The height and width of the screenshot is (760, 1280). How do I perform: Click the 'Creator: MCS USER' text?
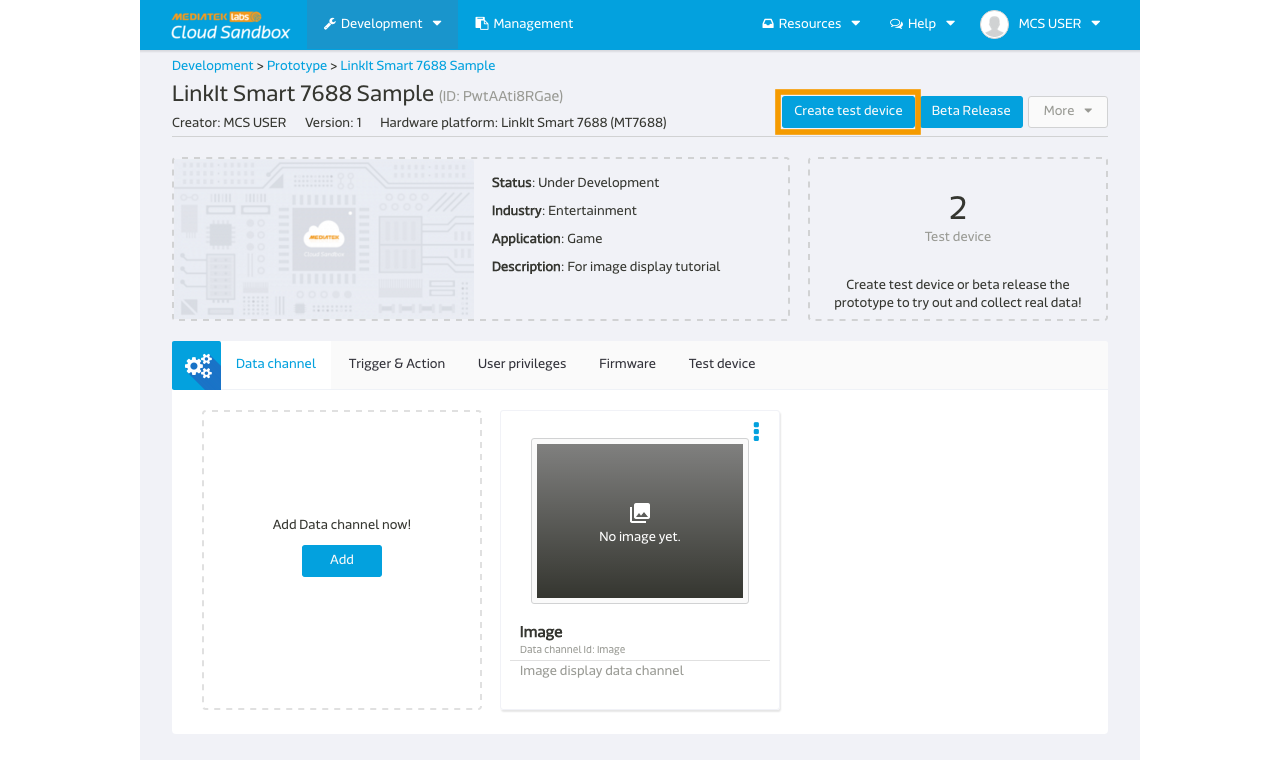tap(229, 123)
